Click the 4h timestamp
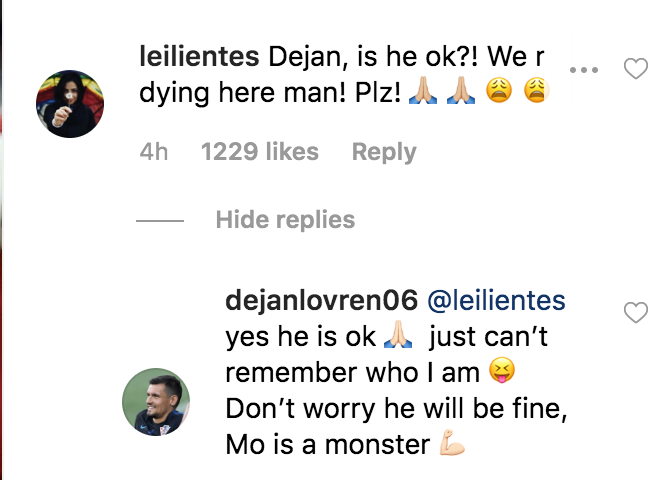Image resolution: width=658 pixels, height=480 pixels. (153, 152)
